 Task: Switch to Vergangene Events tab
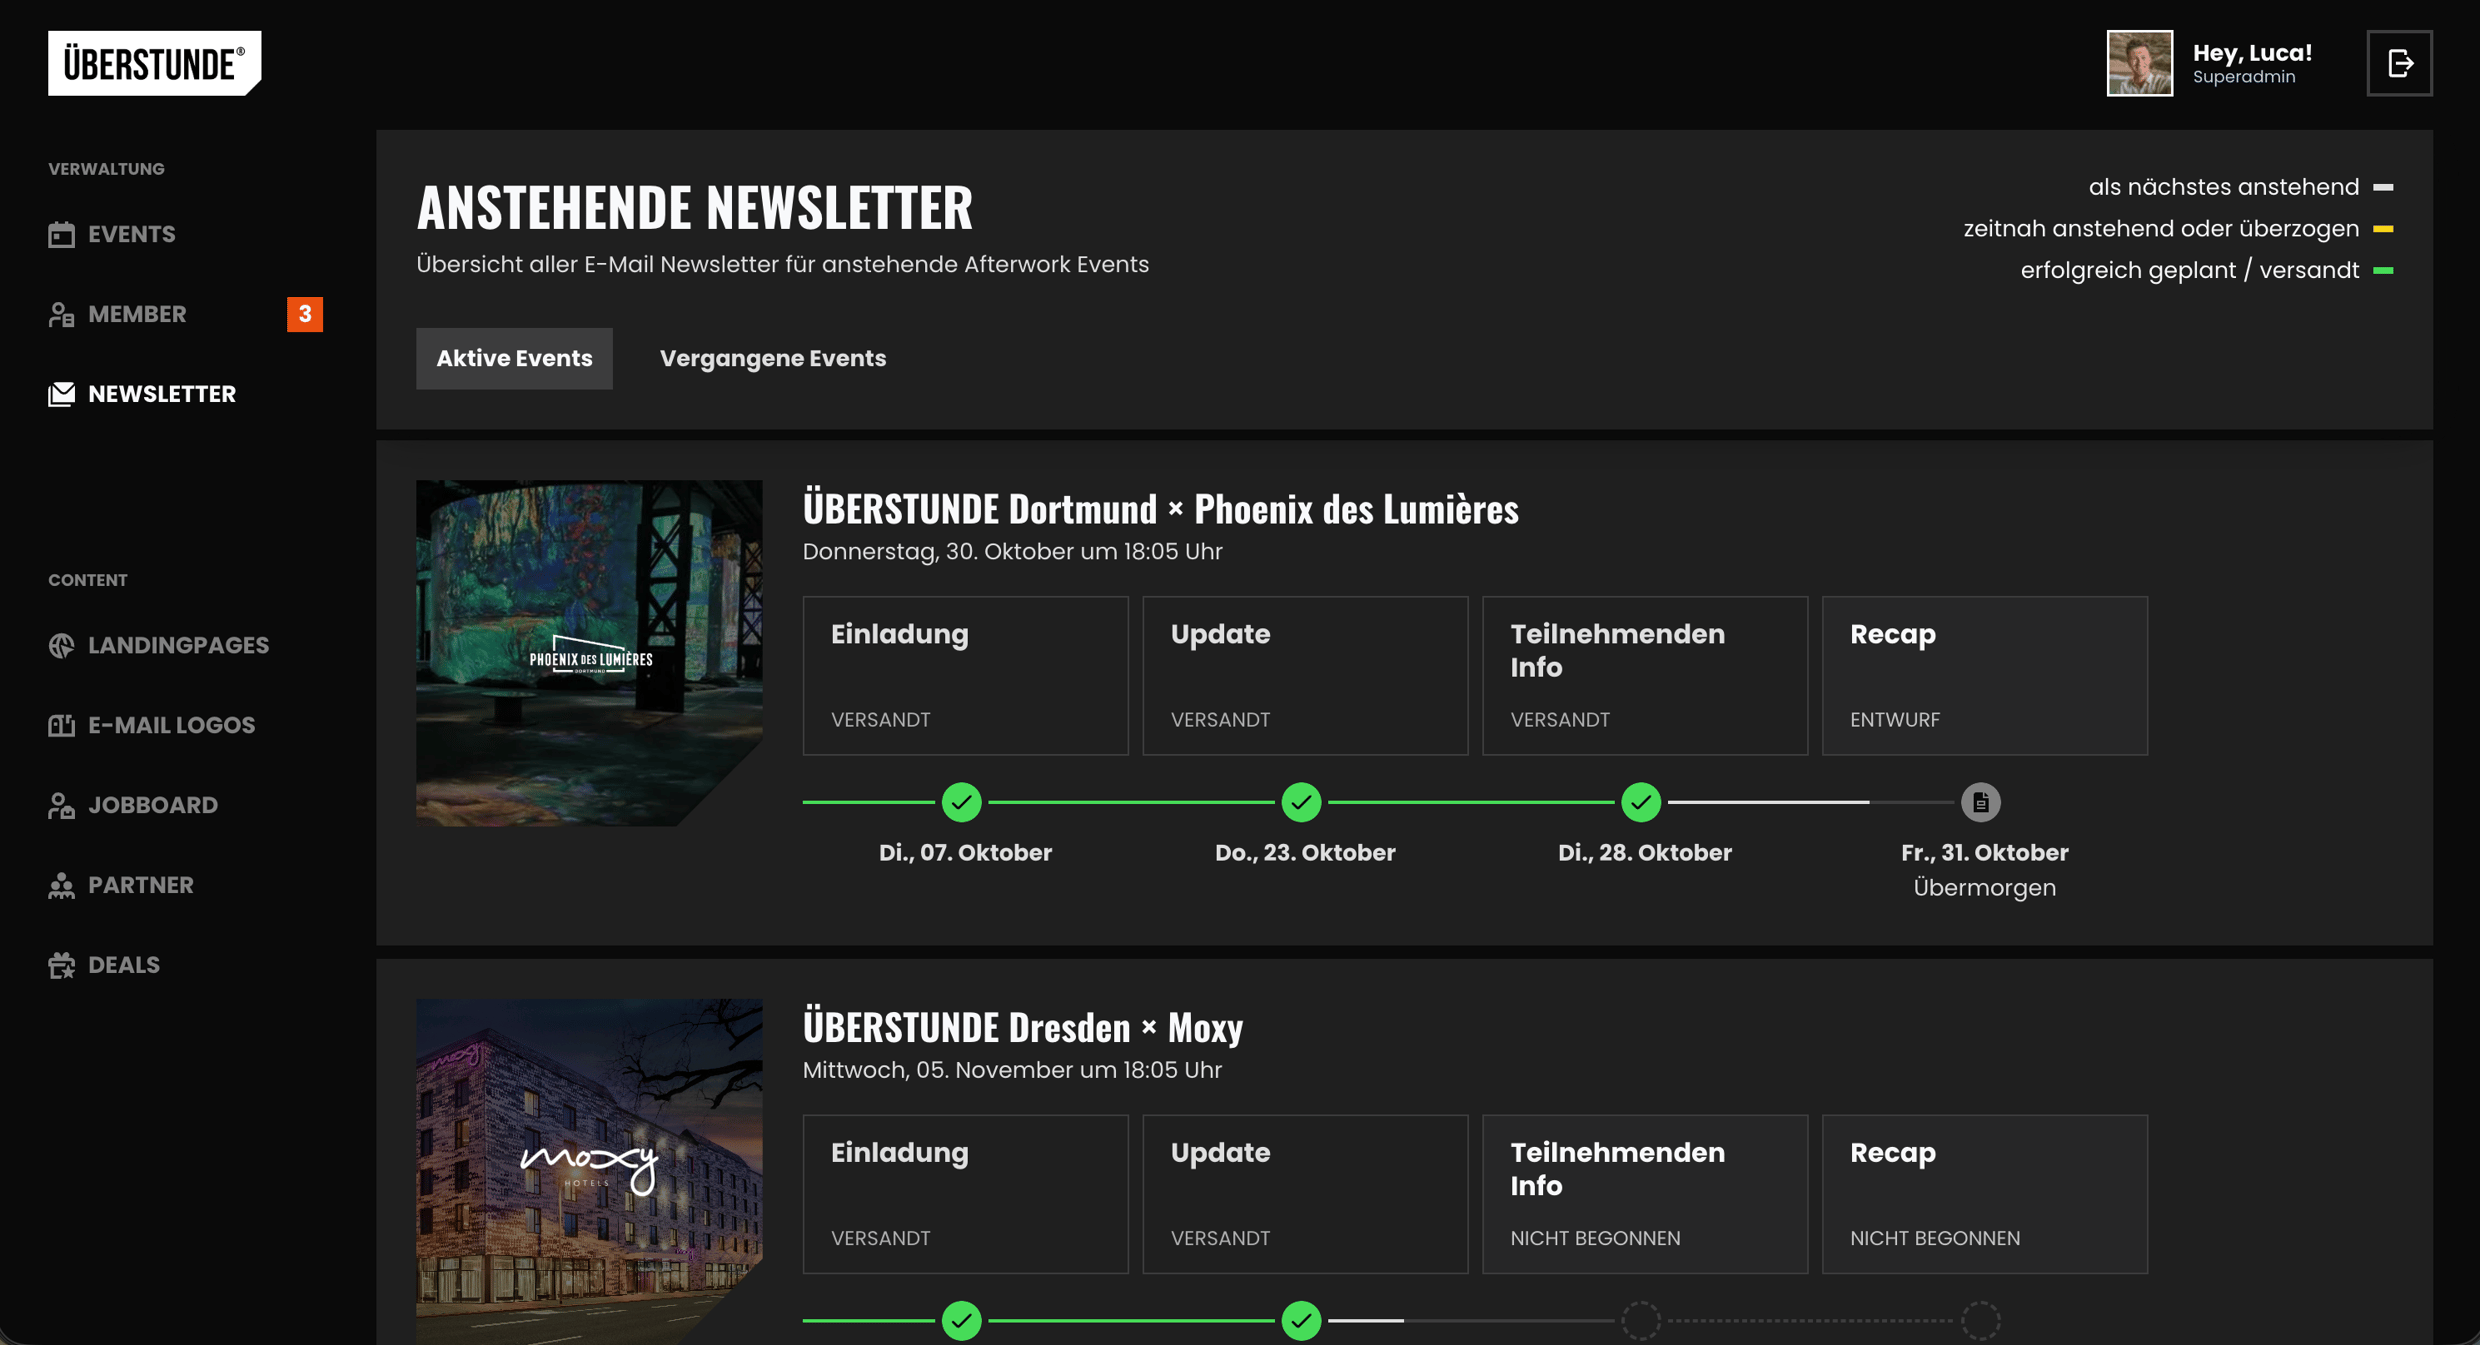tap(772, 358)
